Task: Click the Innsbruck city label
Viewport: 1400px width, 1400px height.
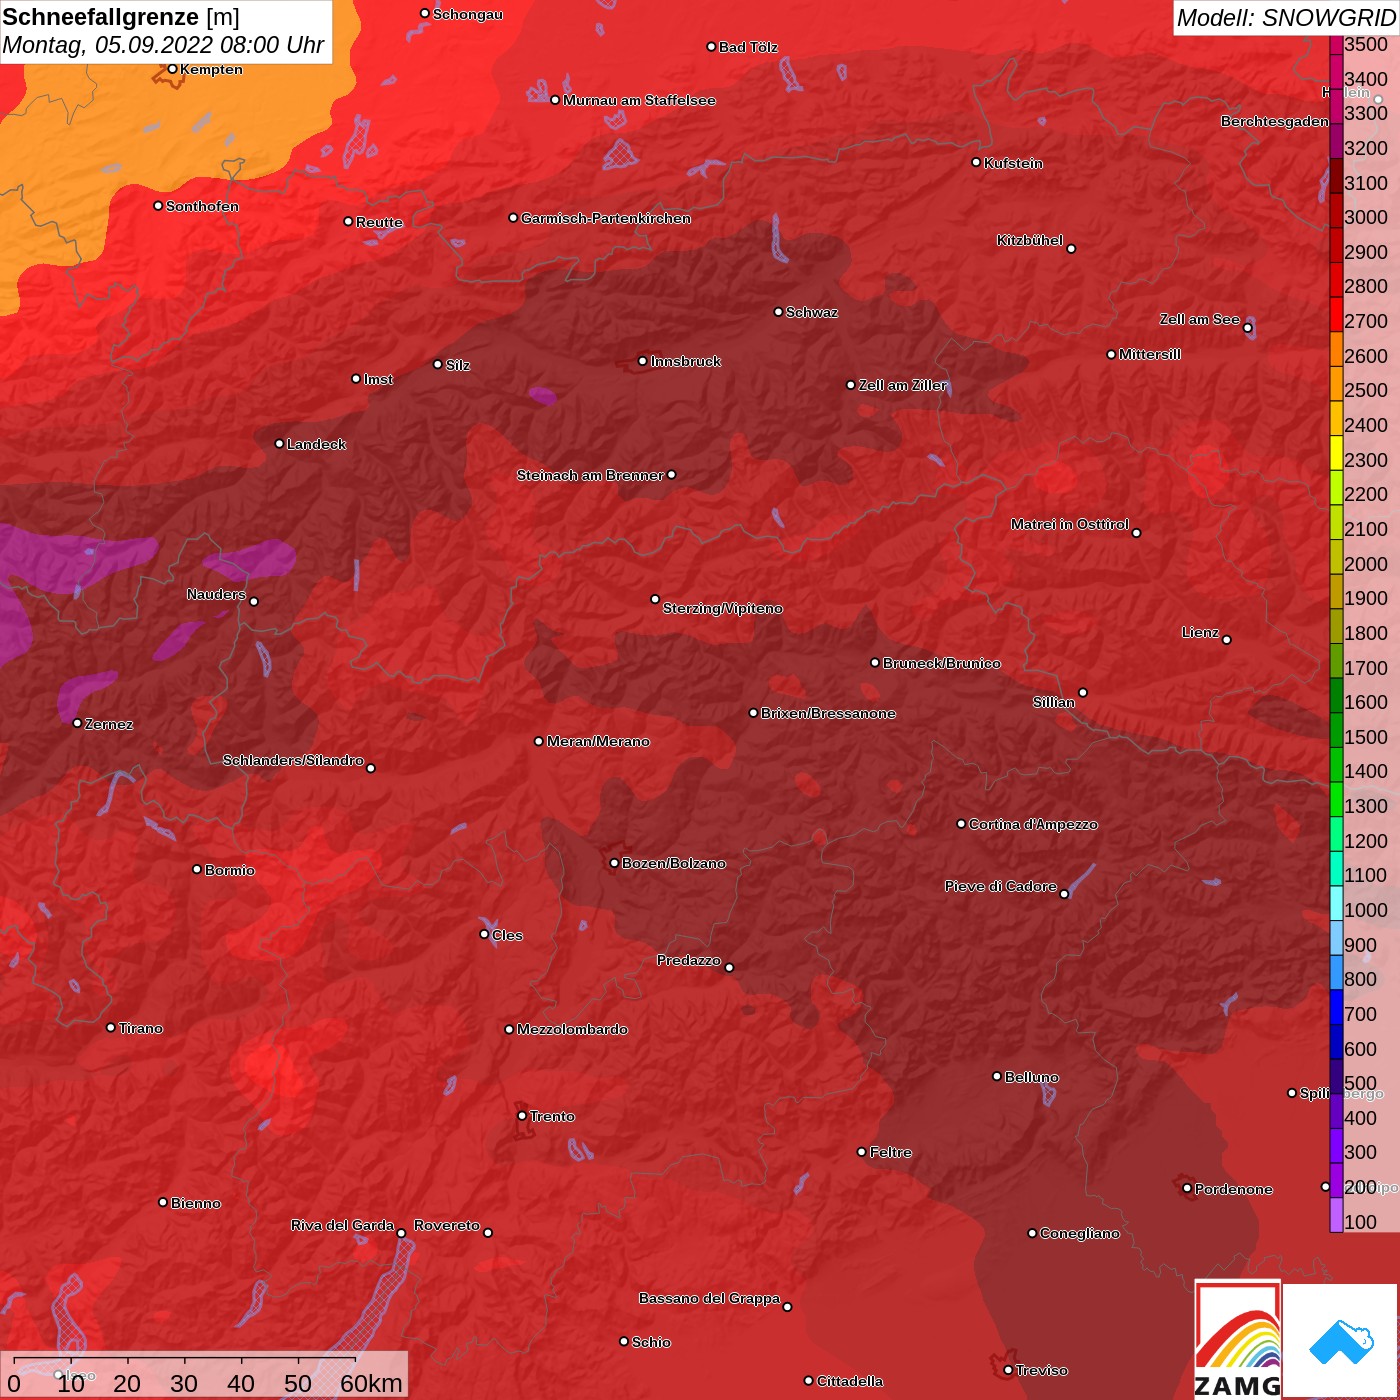Action: (686, 361)
